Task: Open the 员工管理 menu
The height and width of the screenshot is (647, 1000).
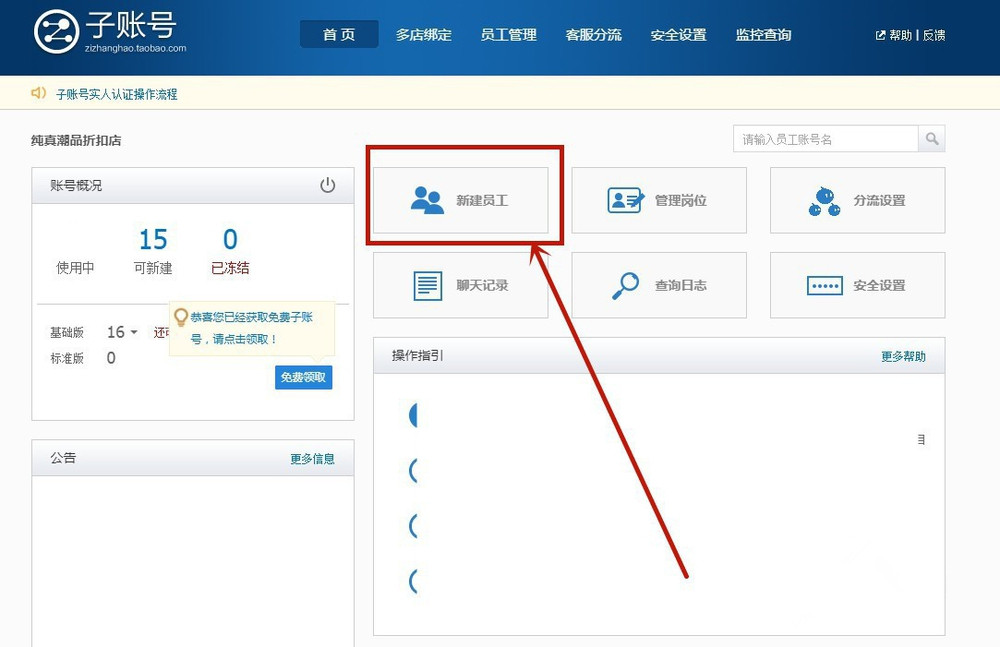Action: click(508, 35)
